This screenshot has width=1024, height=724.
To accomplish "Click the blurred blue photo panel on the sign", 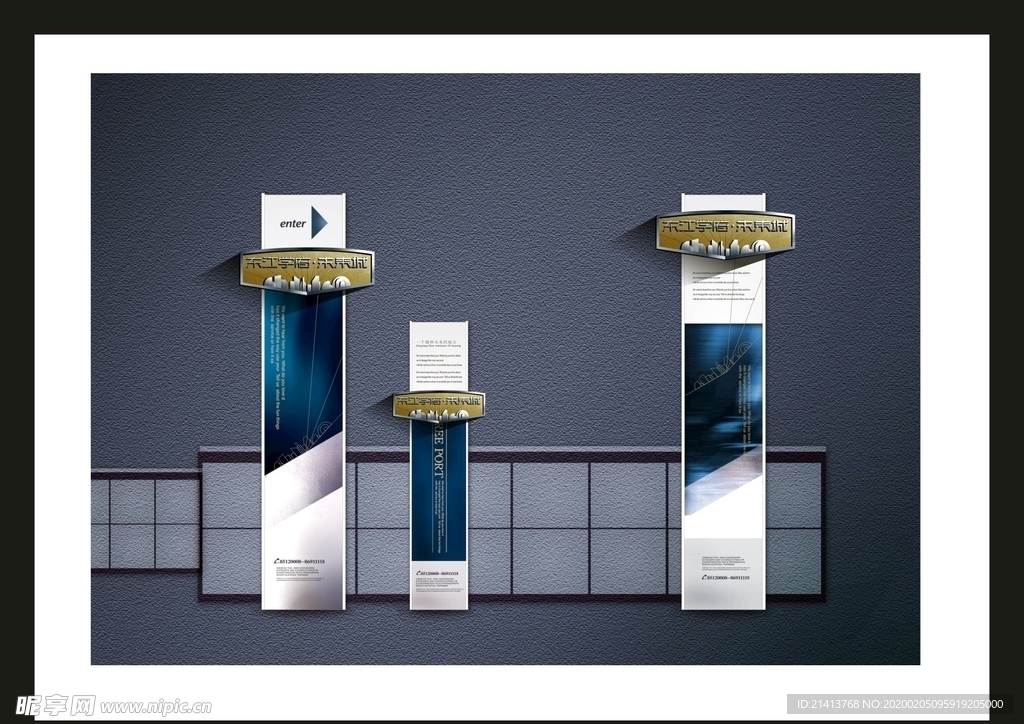I will click(x=724, y=418).
